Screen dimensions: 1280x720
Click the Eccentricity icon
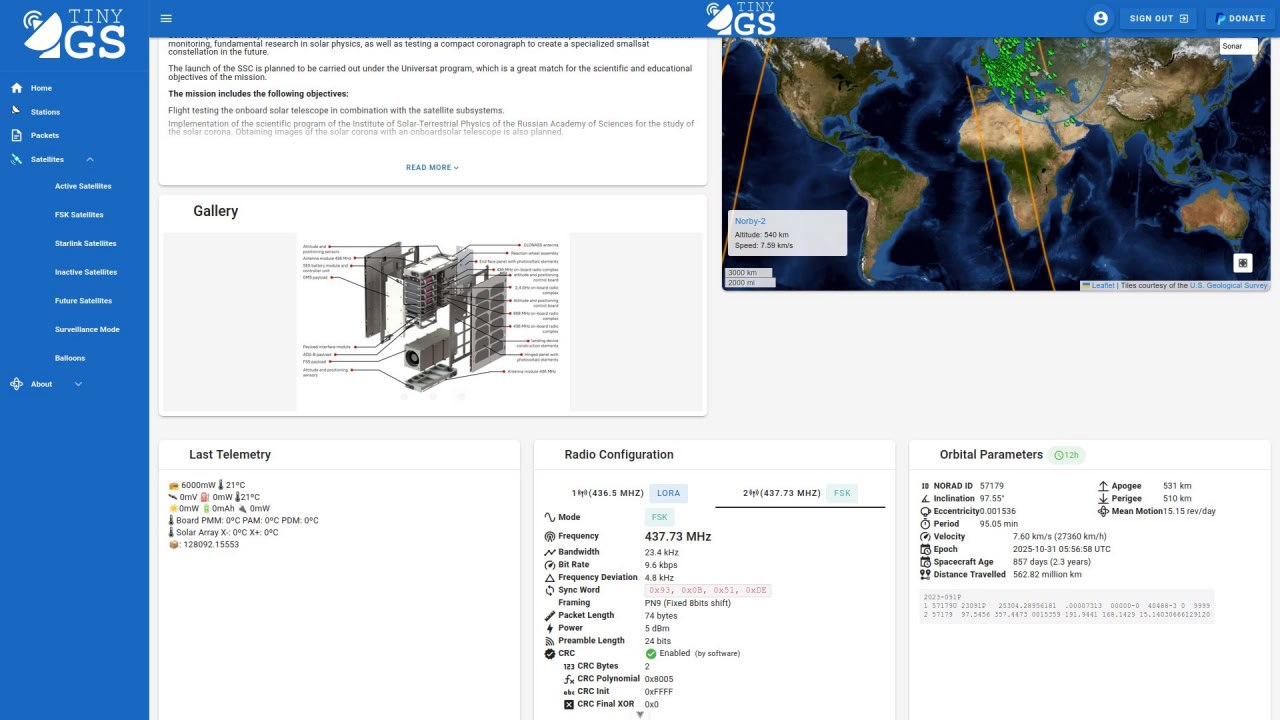point(925,511)
